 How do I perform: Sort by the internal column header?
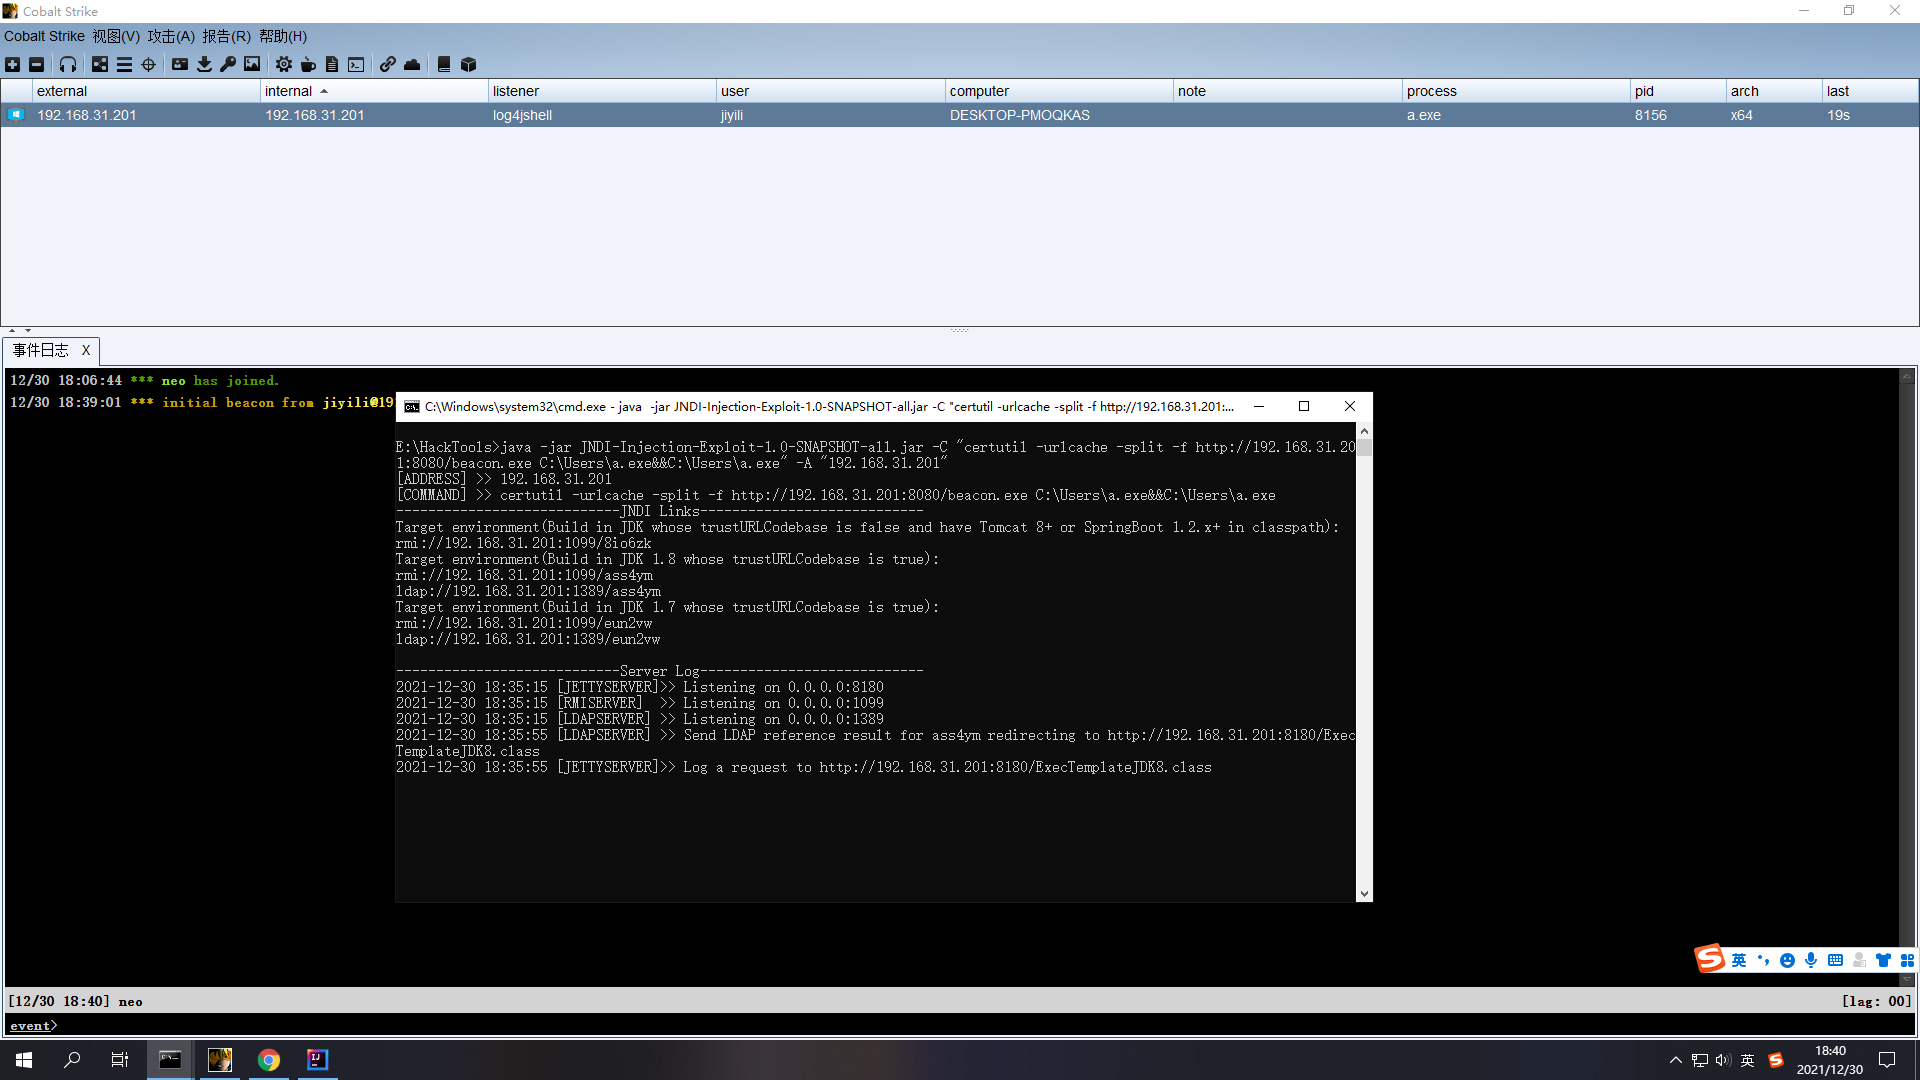tap(289, 91)
